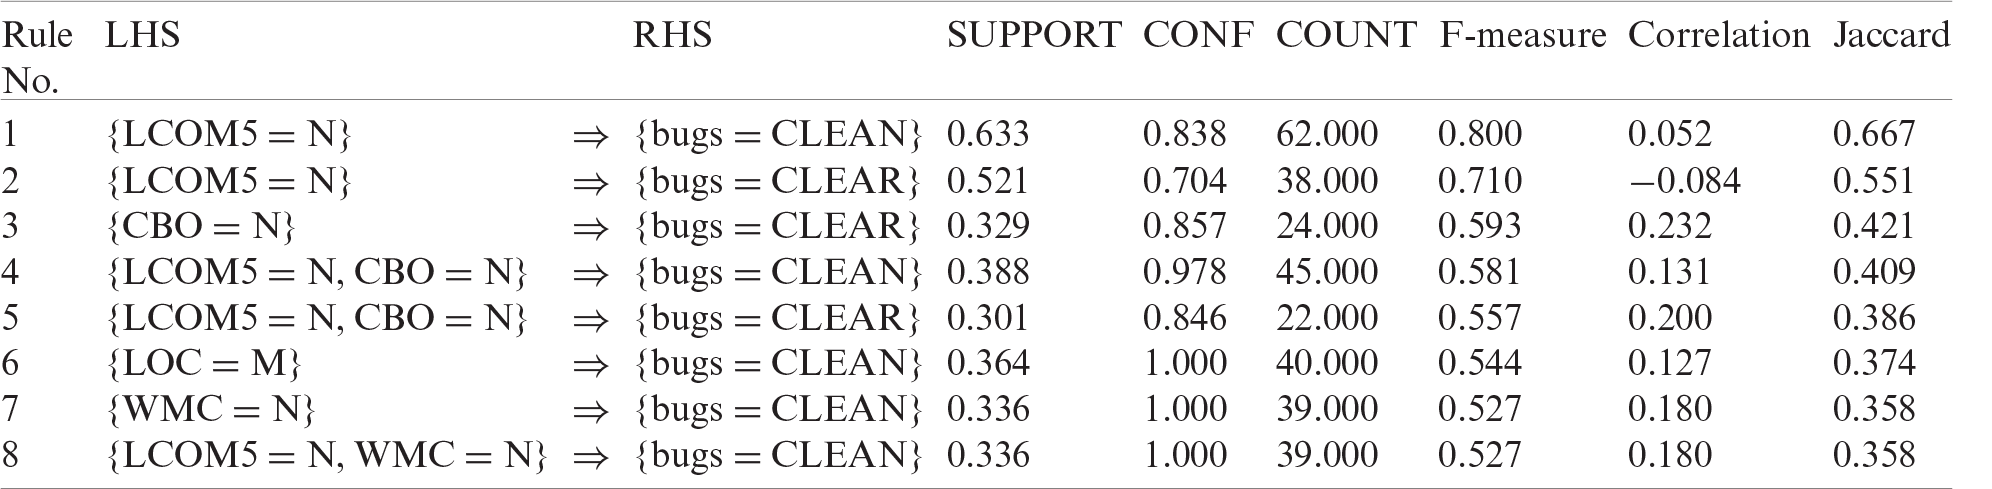Select the Jaccard column header

(1891, 36)
